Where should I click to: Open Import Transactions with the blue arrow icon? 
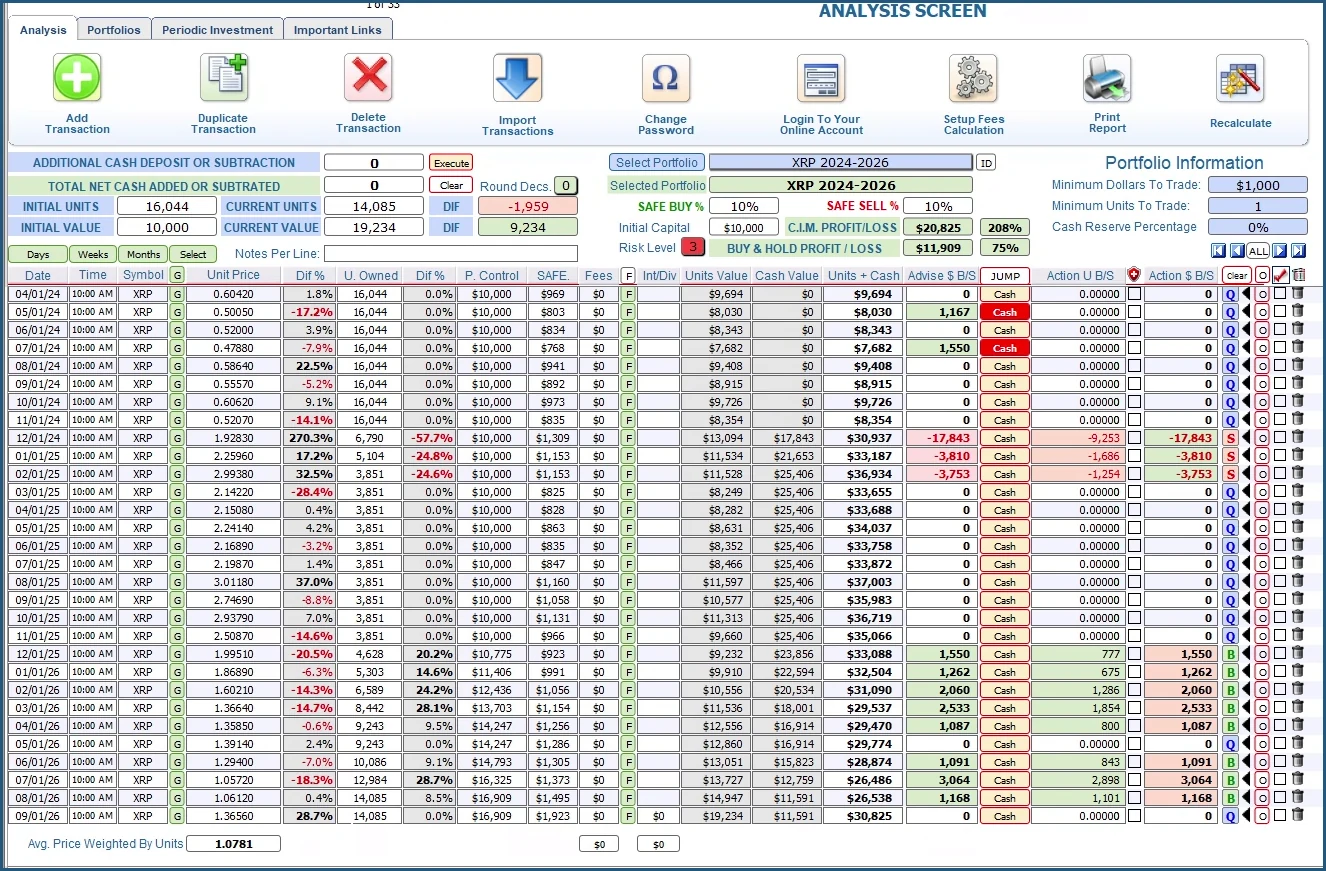pyautogui.click(x=518, y=78)
